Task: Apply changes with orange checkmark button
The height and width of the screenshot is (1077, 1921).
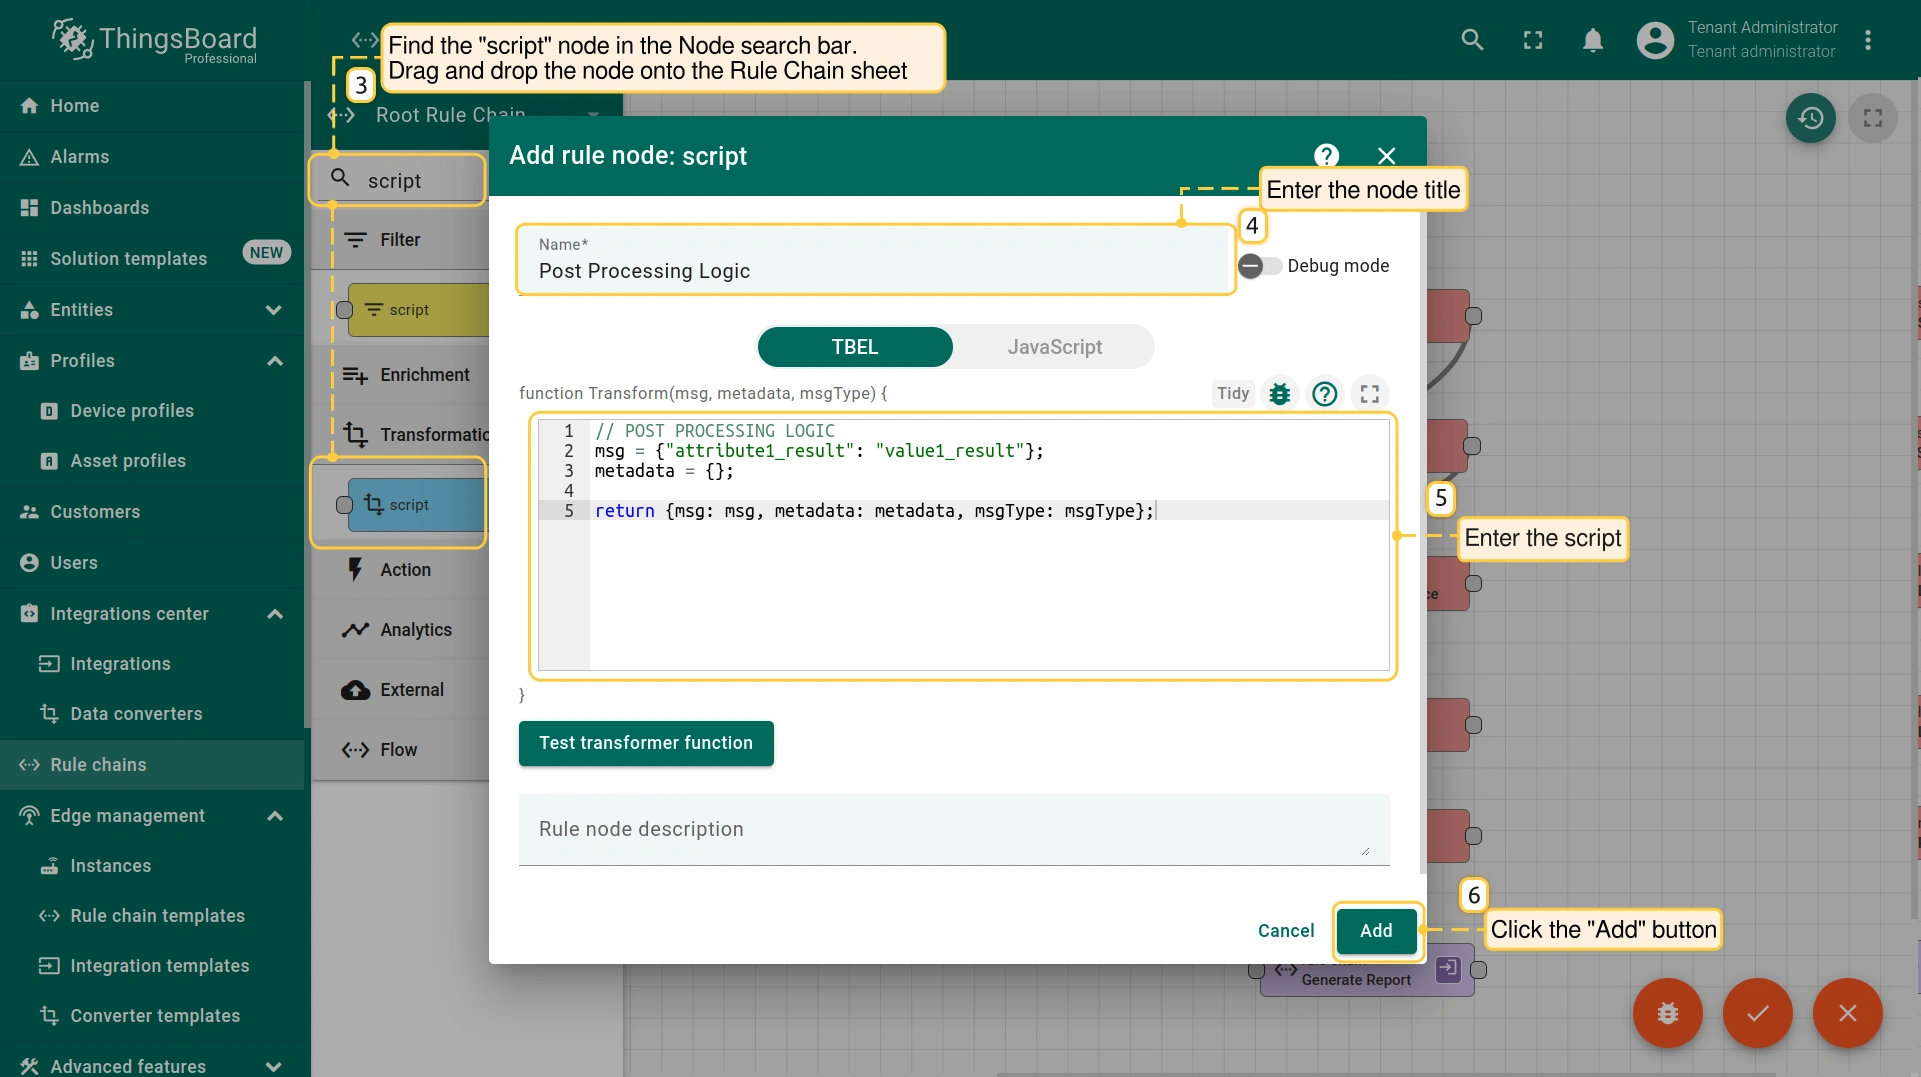Action: click(x=1757, y=1013)
